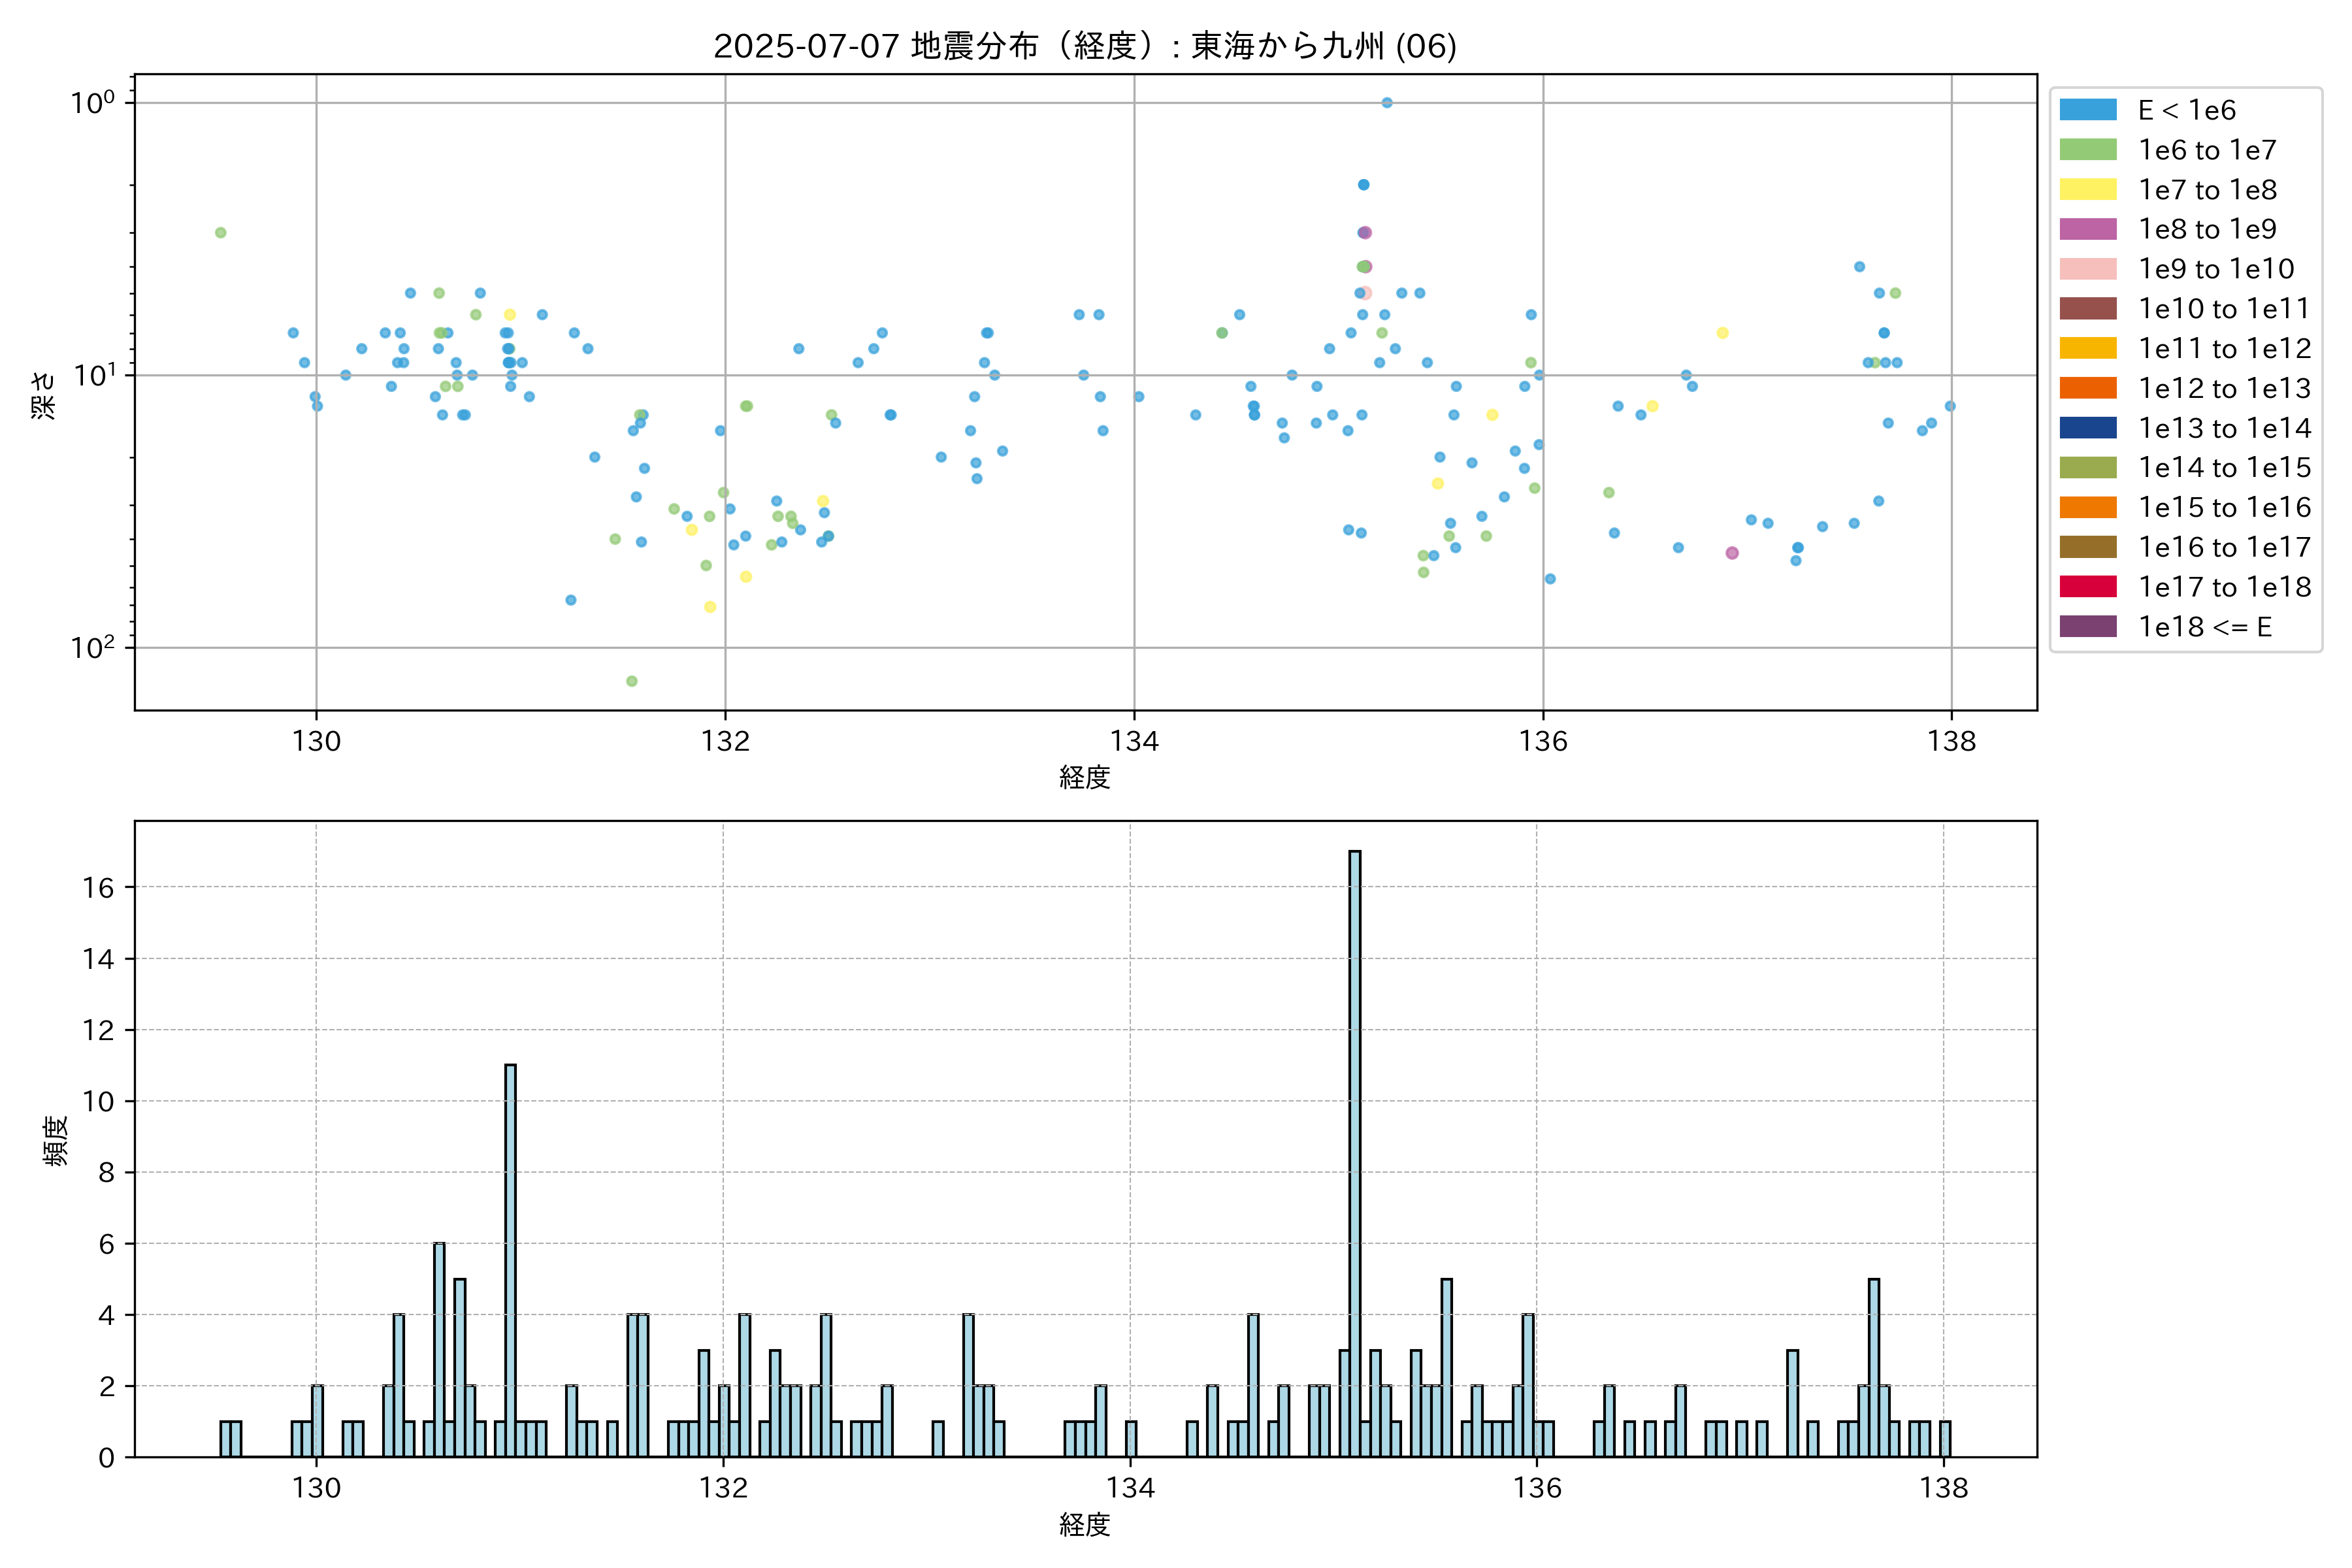The width and height of the screenshot is (2352, 1568).
Task: Click the navy 1e13 to 1e14 legend swatch
Action: 2087,428
